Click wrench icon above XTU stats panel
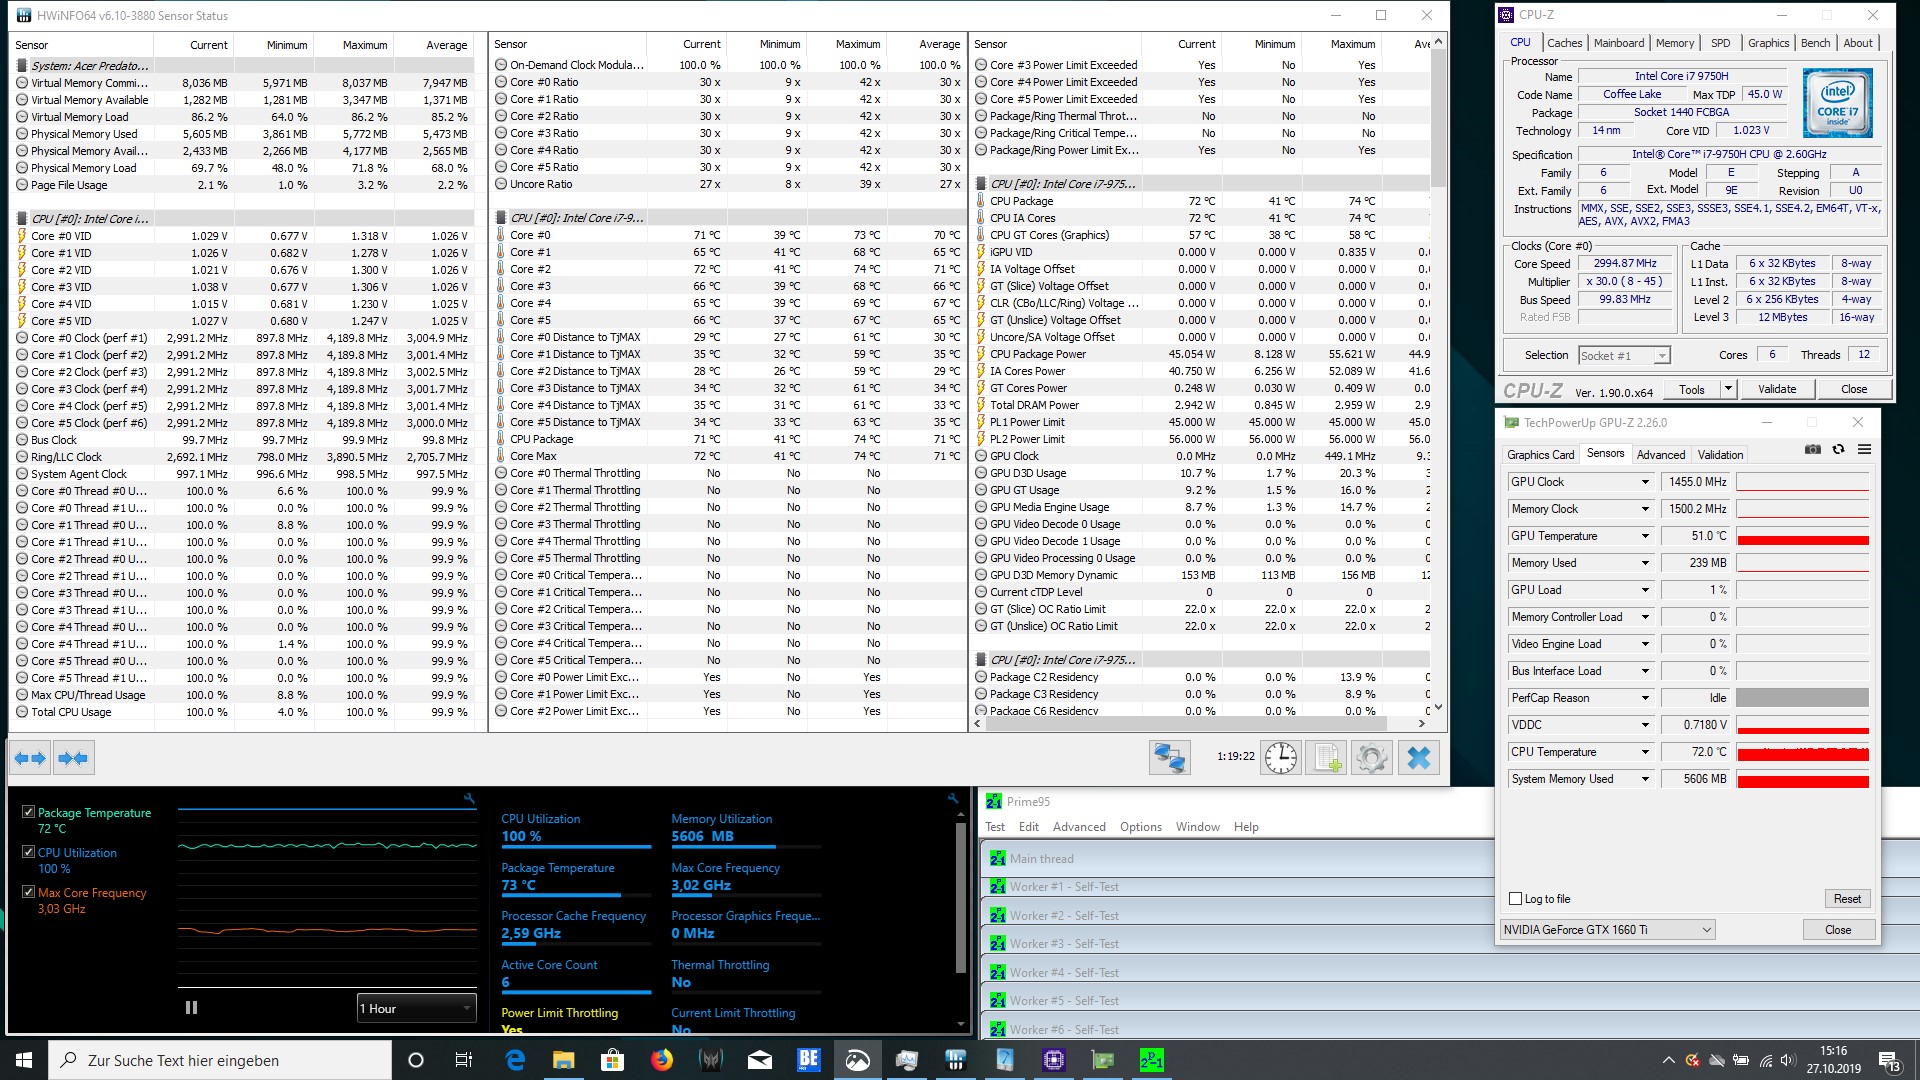 [953, 798]
